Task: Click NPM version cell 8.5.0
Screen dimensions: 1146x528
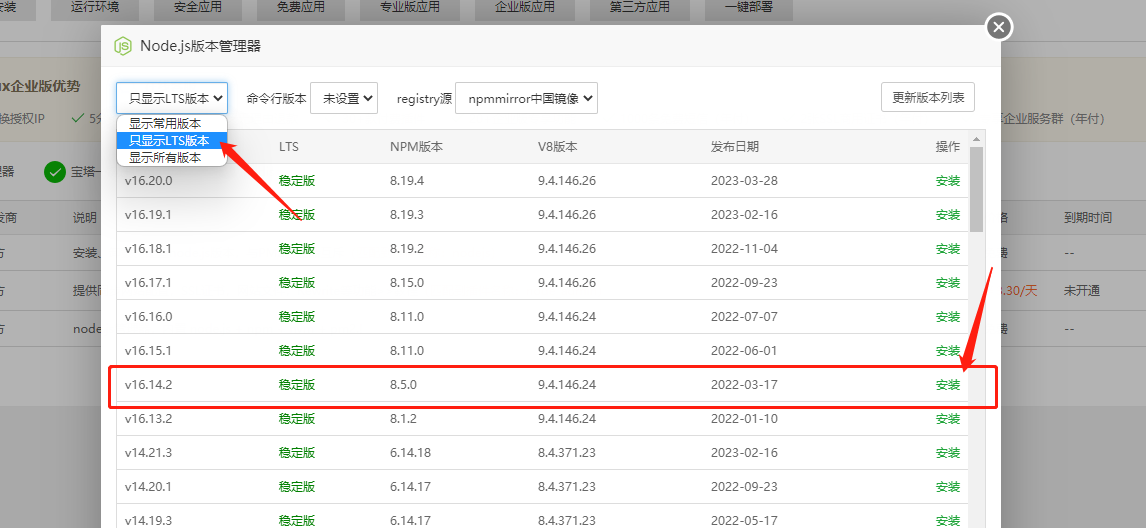Action: tap(403, 385)
